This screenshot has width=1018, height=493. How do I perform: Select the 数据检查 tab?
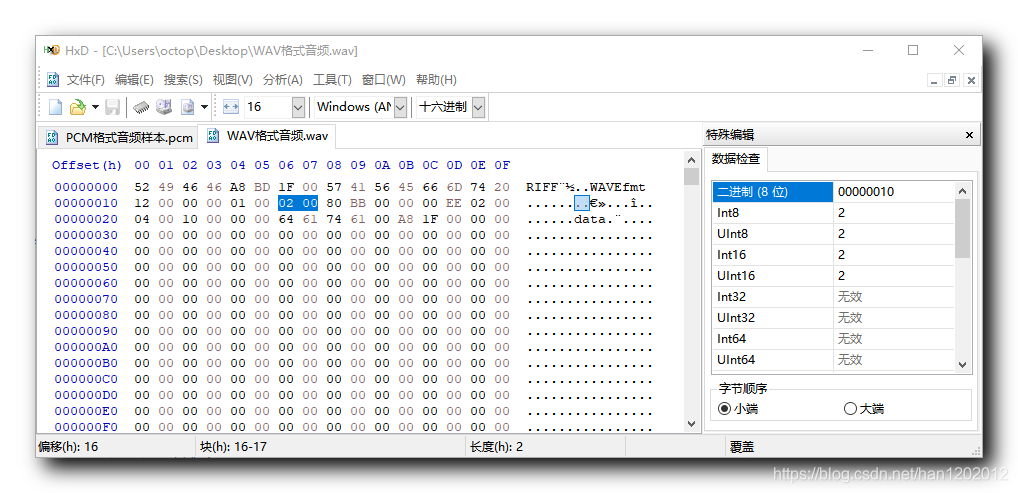point(736,158)
